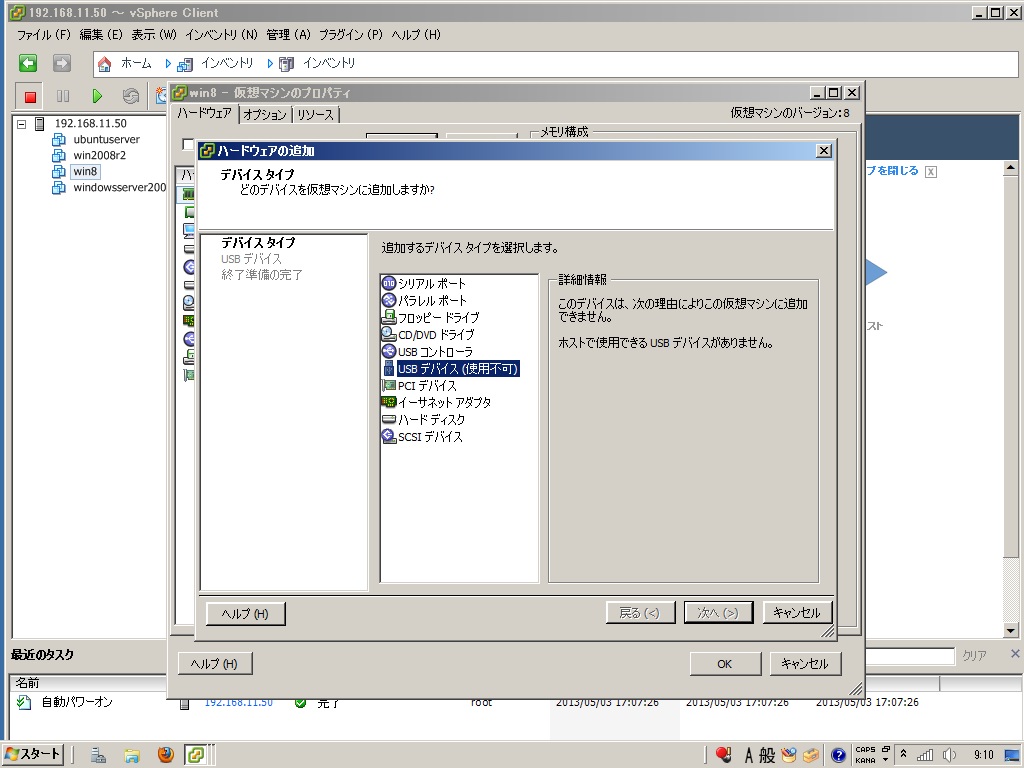Power off VM with the red stop icon

(x=30, y=97)
